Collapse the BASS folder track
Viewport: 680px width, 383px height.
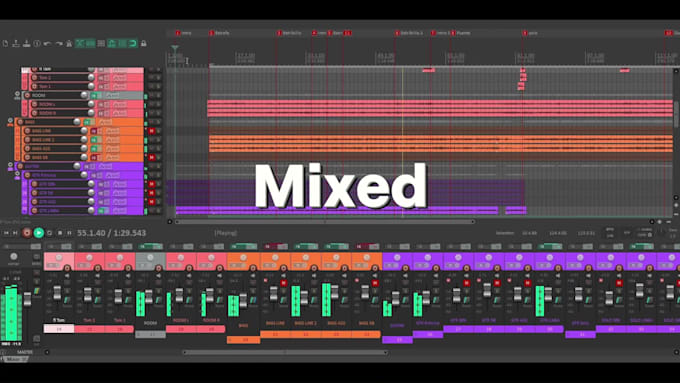coord(10,121)
